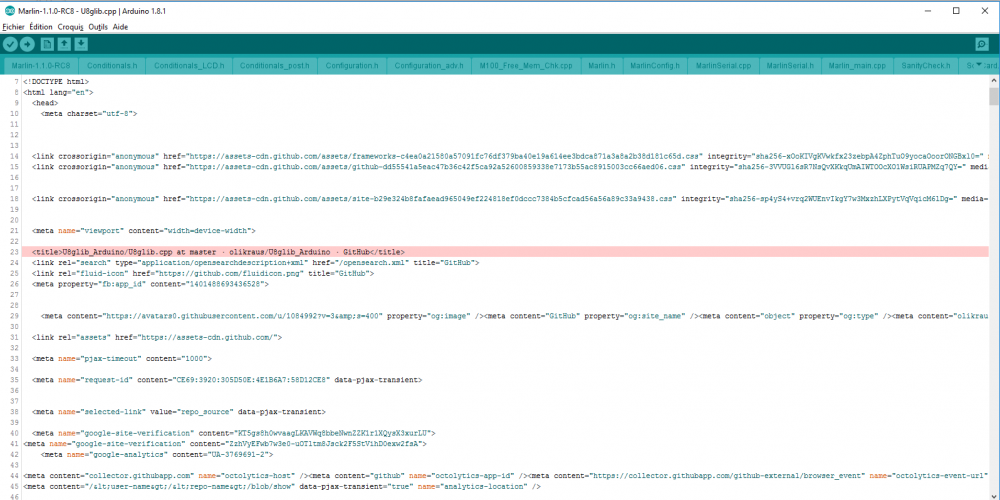Open the Serial Monitor magnifier icon
The width and height of the screenshot is (1000, 500).
(982, 44)
